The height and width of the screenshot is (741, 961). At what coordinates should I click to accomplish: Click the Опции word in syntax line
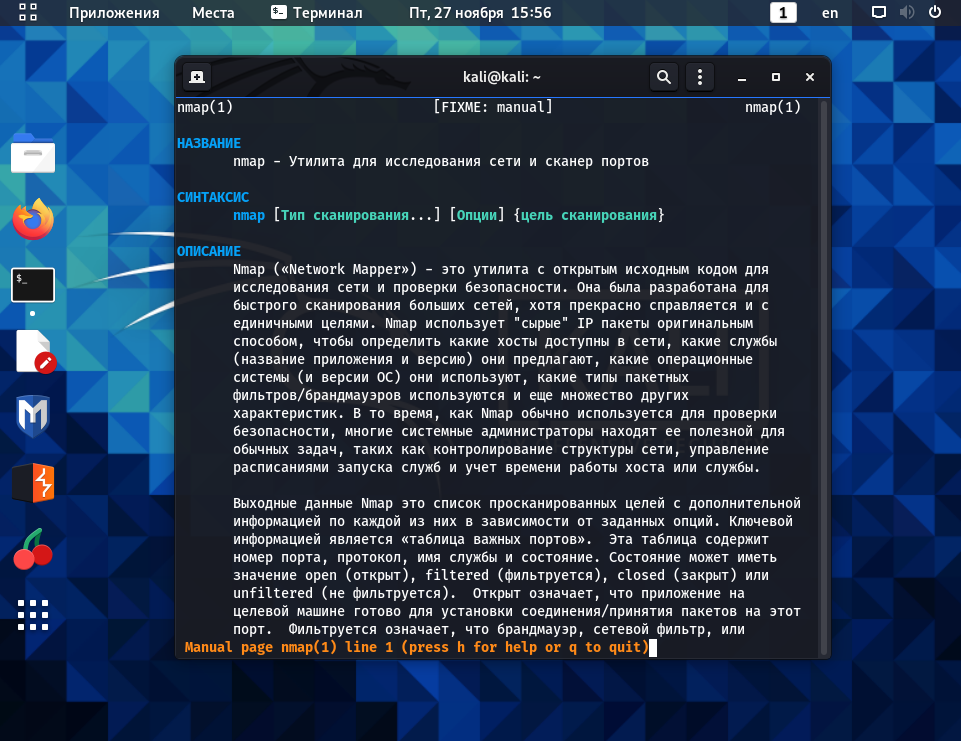click(x=477, y=215)
